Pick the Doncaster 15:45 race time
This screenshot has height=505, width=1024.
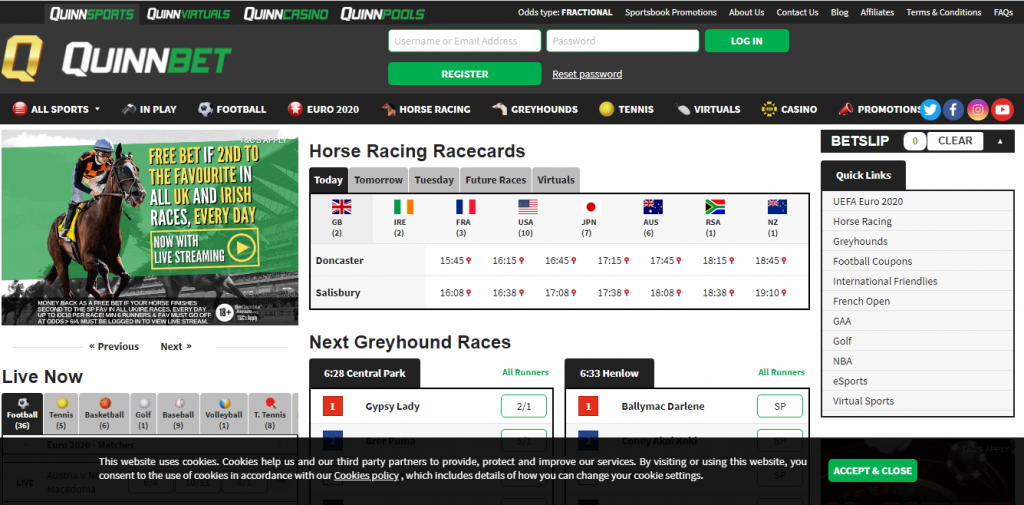coord(455,260)
